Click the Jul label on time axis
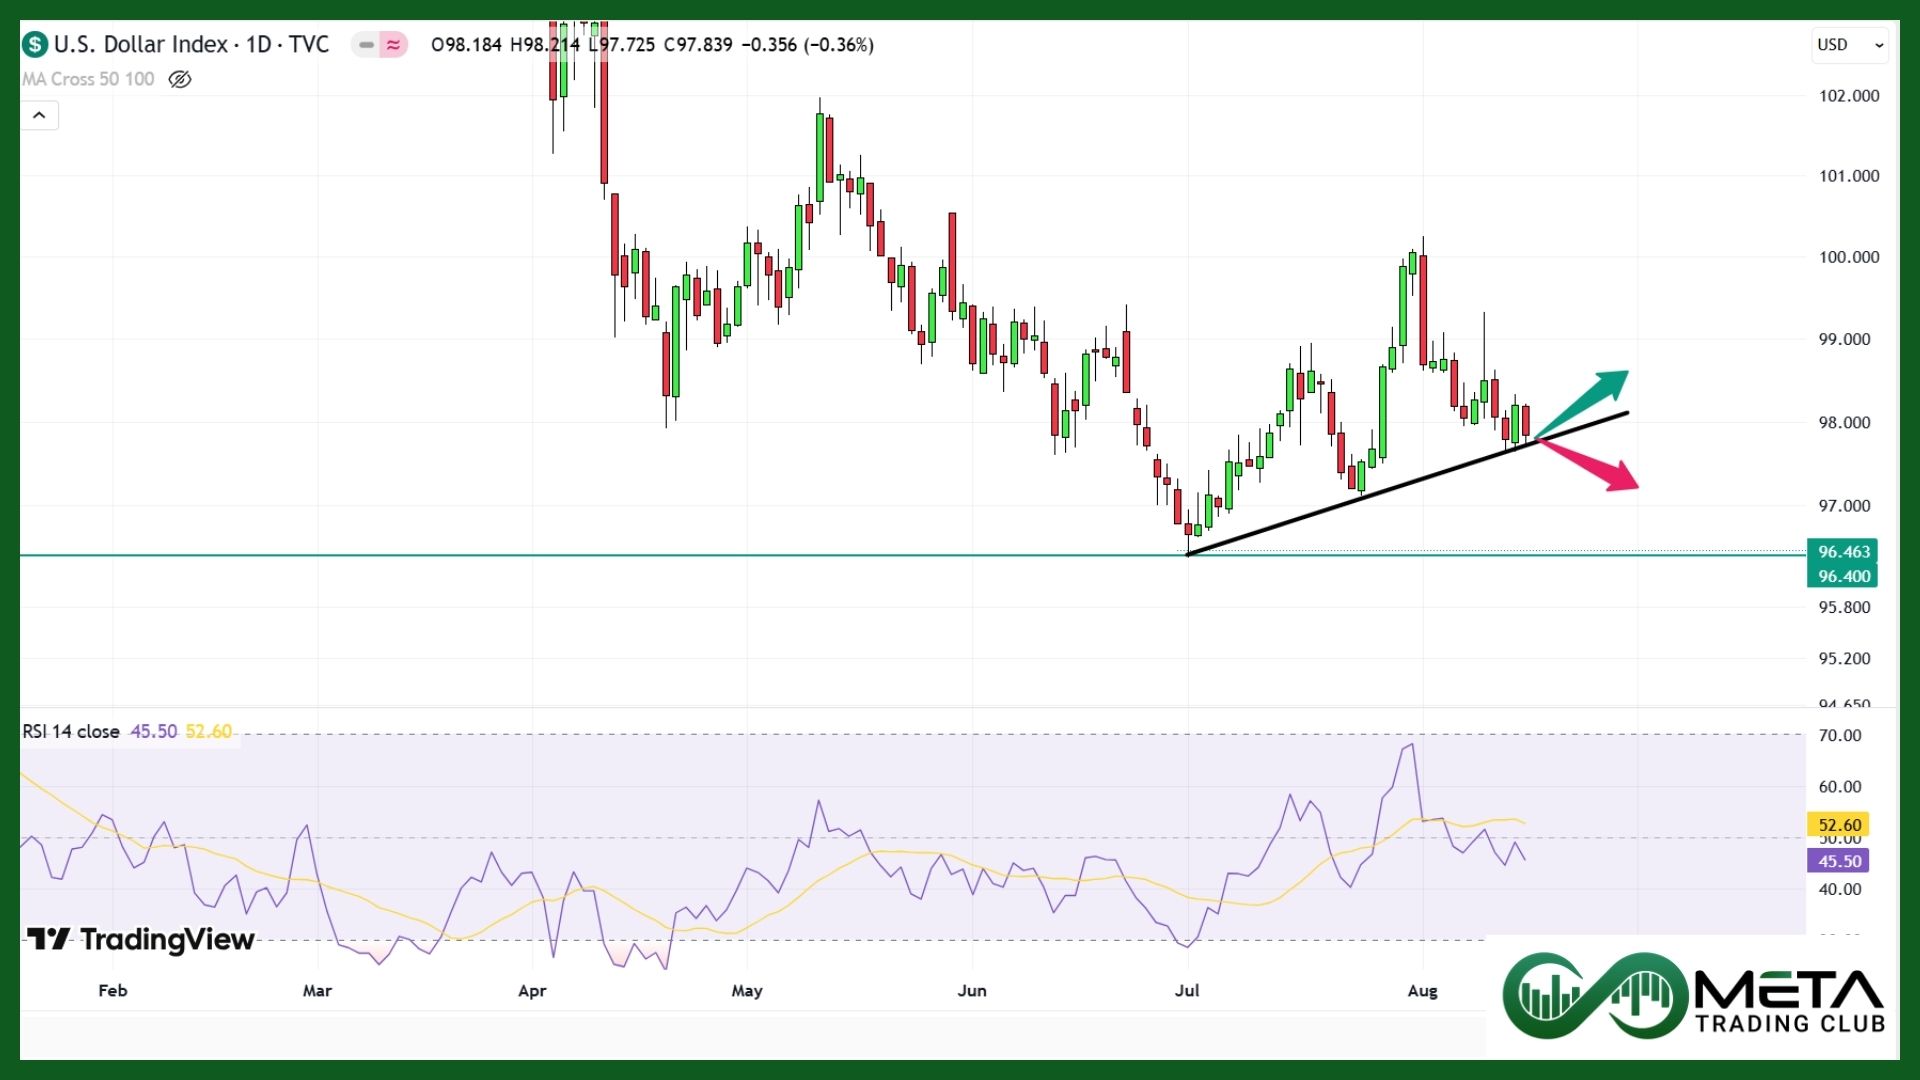Screen dimensions: 1920x1080 [1187, 990]
